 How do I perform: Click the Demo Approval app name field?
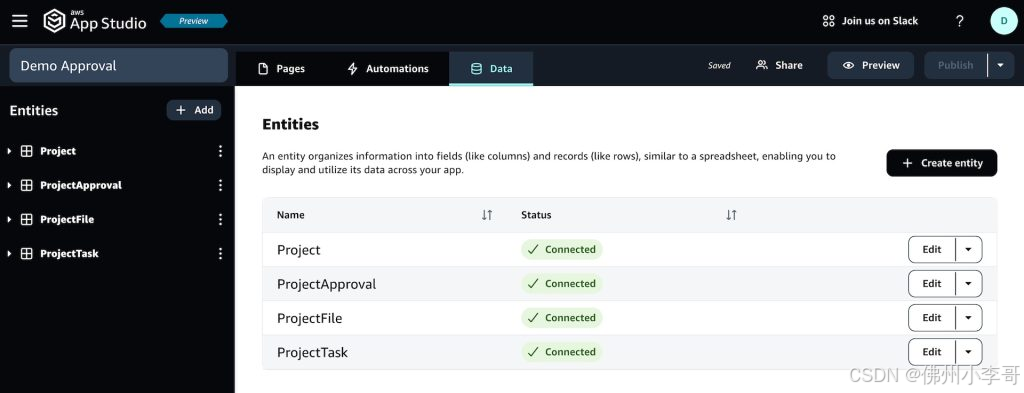(x=118, y=65)
